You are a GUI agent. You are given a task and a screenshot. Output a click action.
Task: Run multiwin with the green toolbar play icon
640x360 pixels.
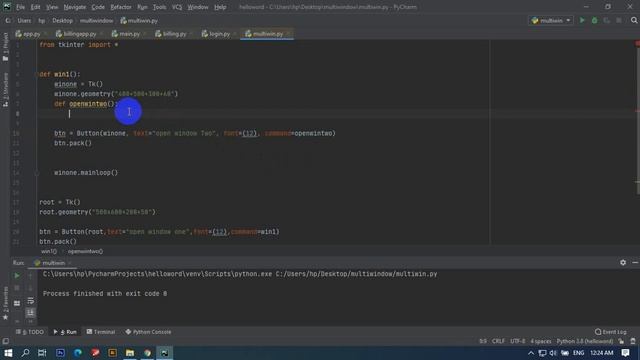582,20
